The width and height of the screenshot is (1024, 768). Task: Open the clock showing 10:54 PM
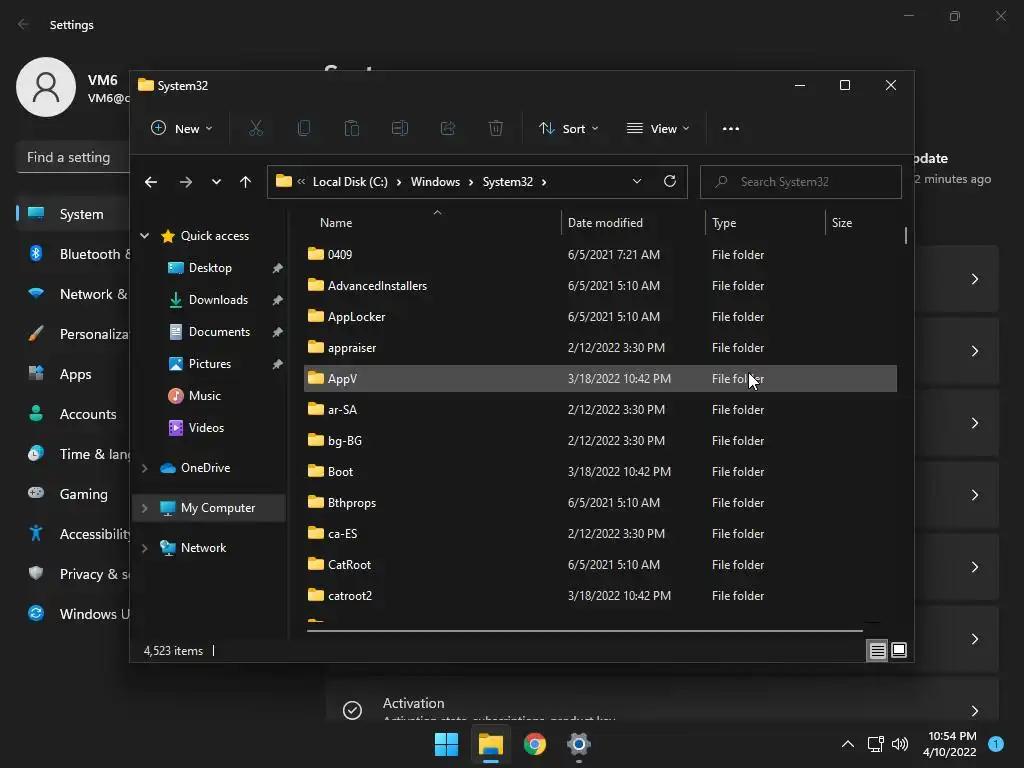[952, 744]
